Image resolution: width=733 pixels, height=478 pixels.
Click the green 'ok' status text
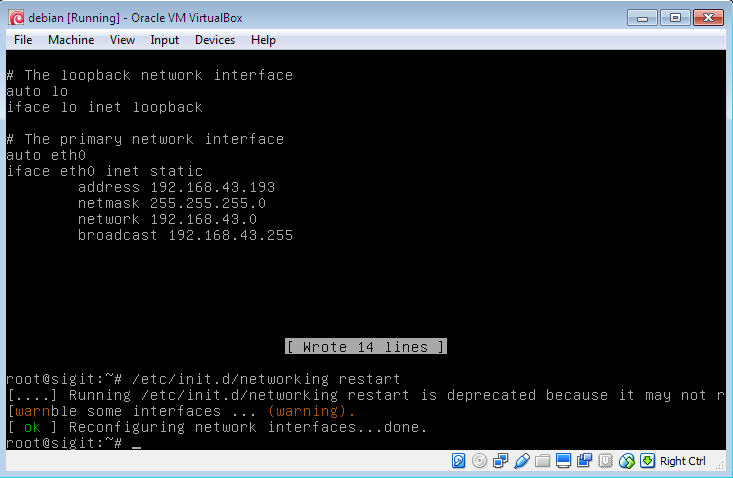coord(32,427)
